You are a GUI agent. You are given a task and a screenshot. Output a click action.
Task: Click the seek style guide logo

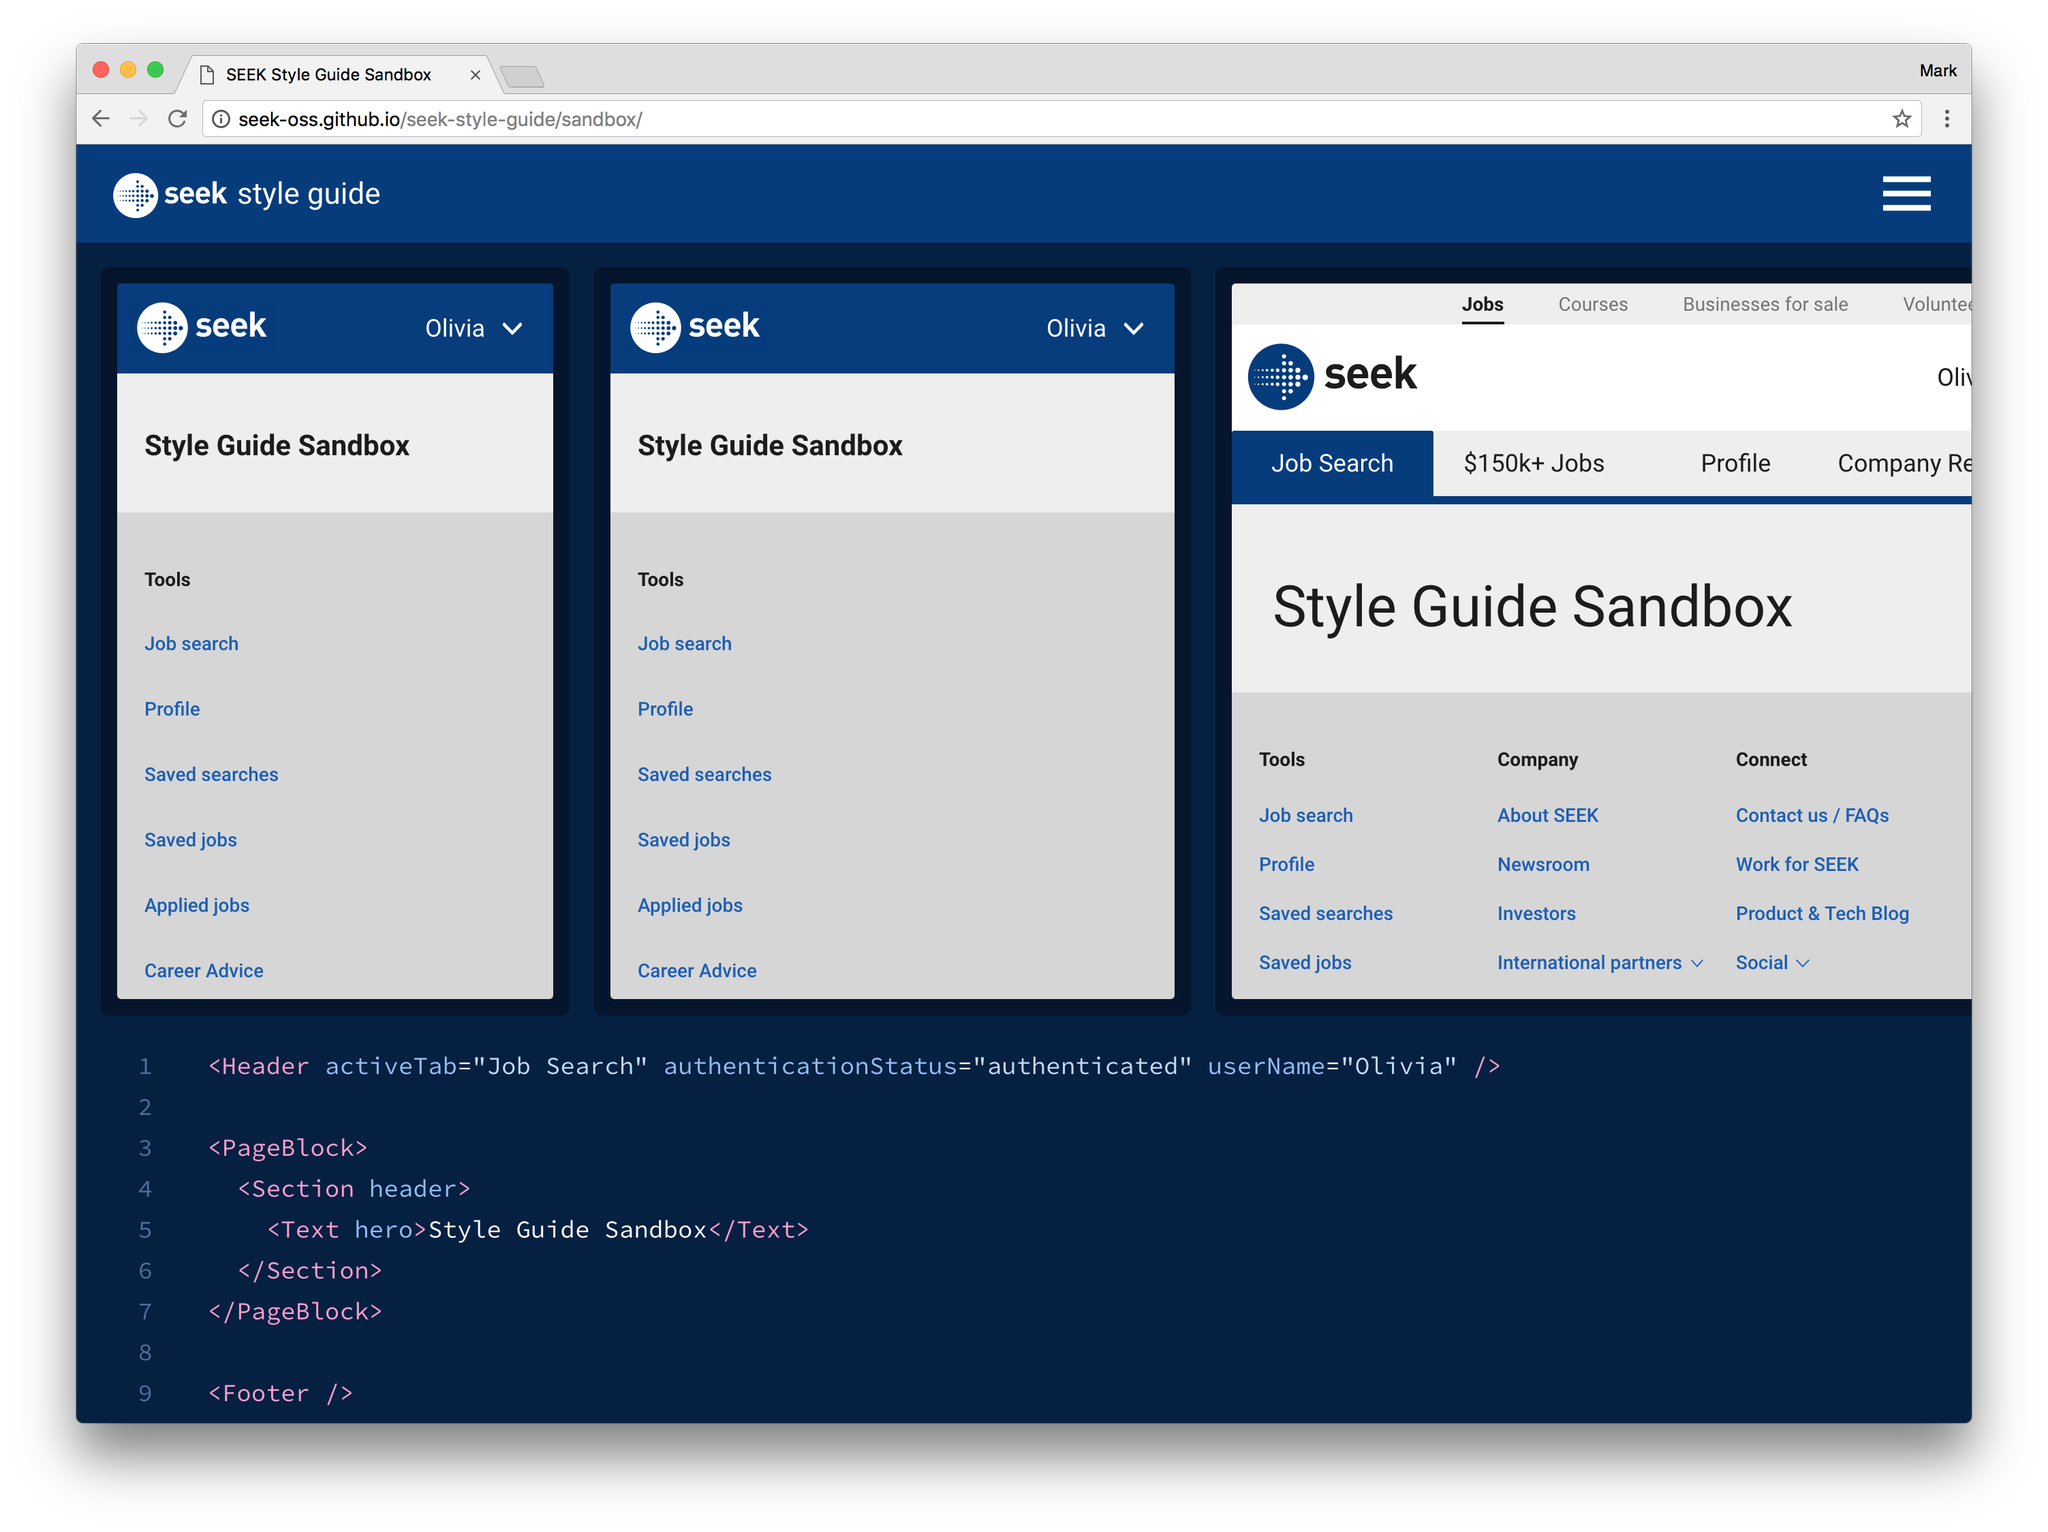coord(247,194)
